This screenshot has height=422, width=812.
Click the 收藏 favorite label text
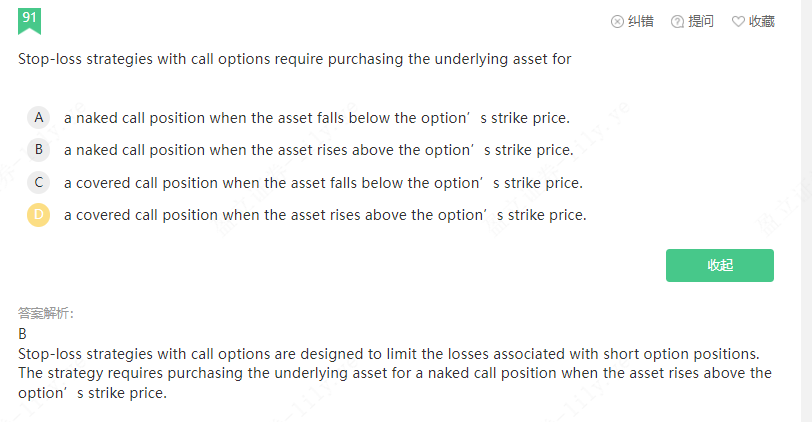pos(762,21)
